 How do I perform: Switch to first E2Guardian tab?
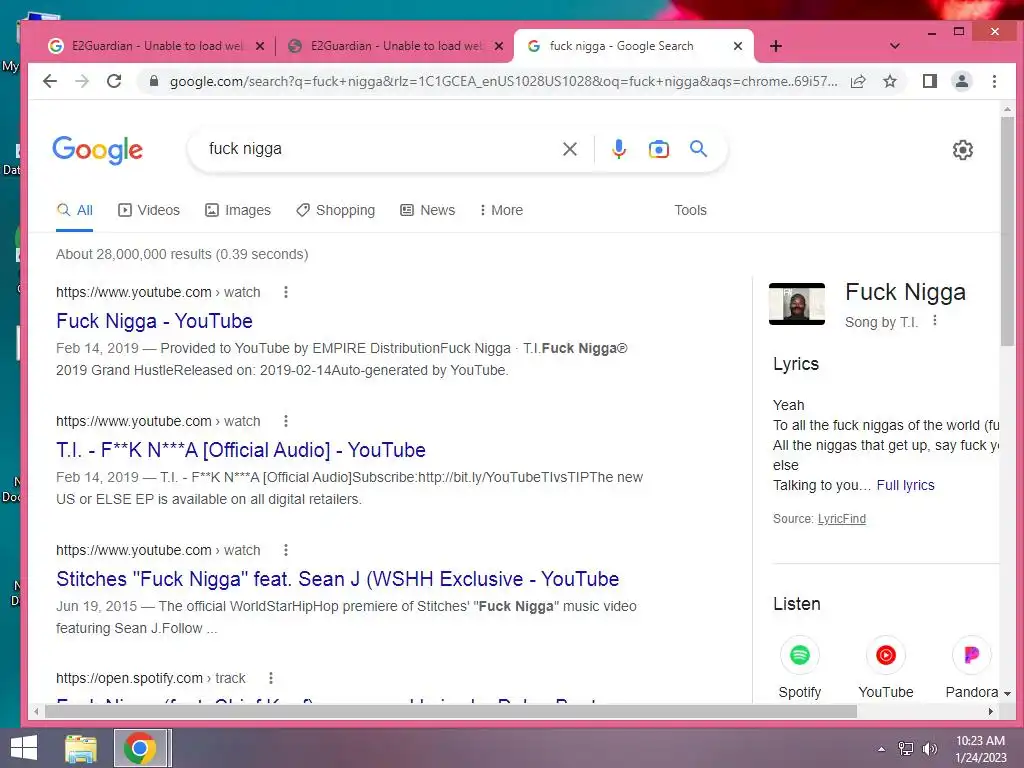(155, 46)
